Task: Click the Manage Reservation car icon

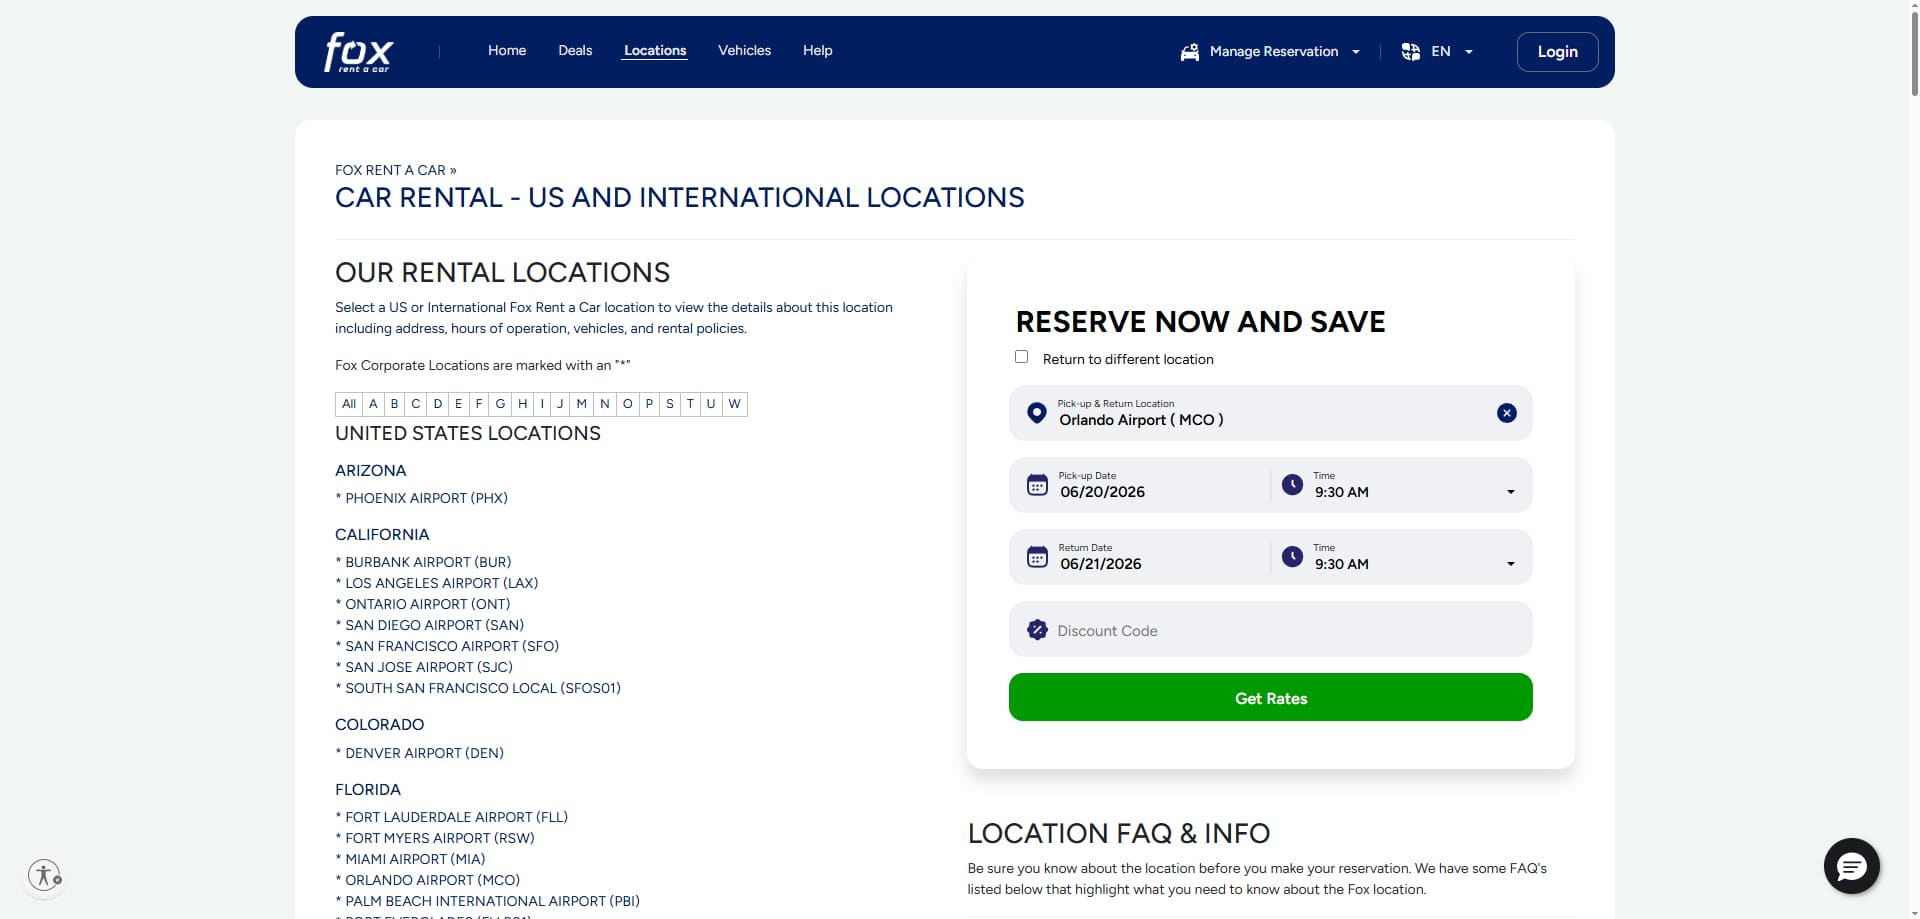Action: click(1189, 52)
